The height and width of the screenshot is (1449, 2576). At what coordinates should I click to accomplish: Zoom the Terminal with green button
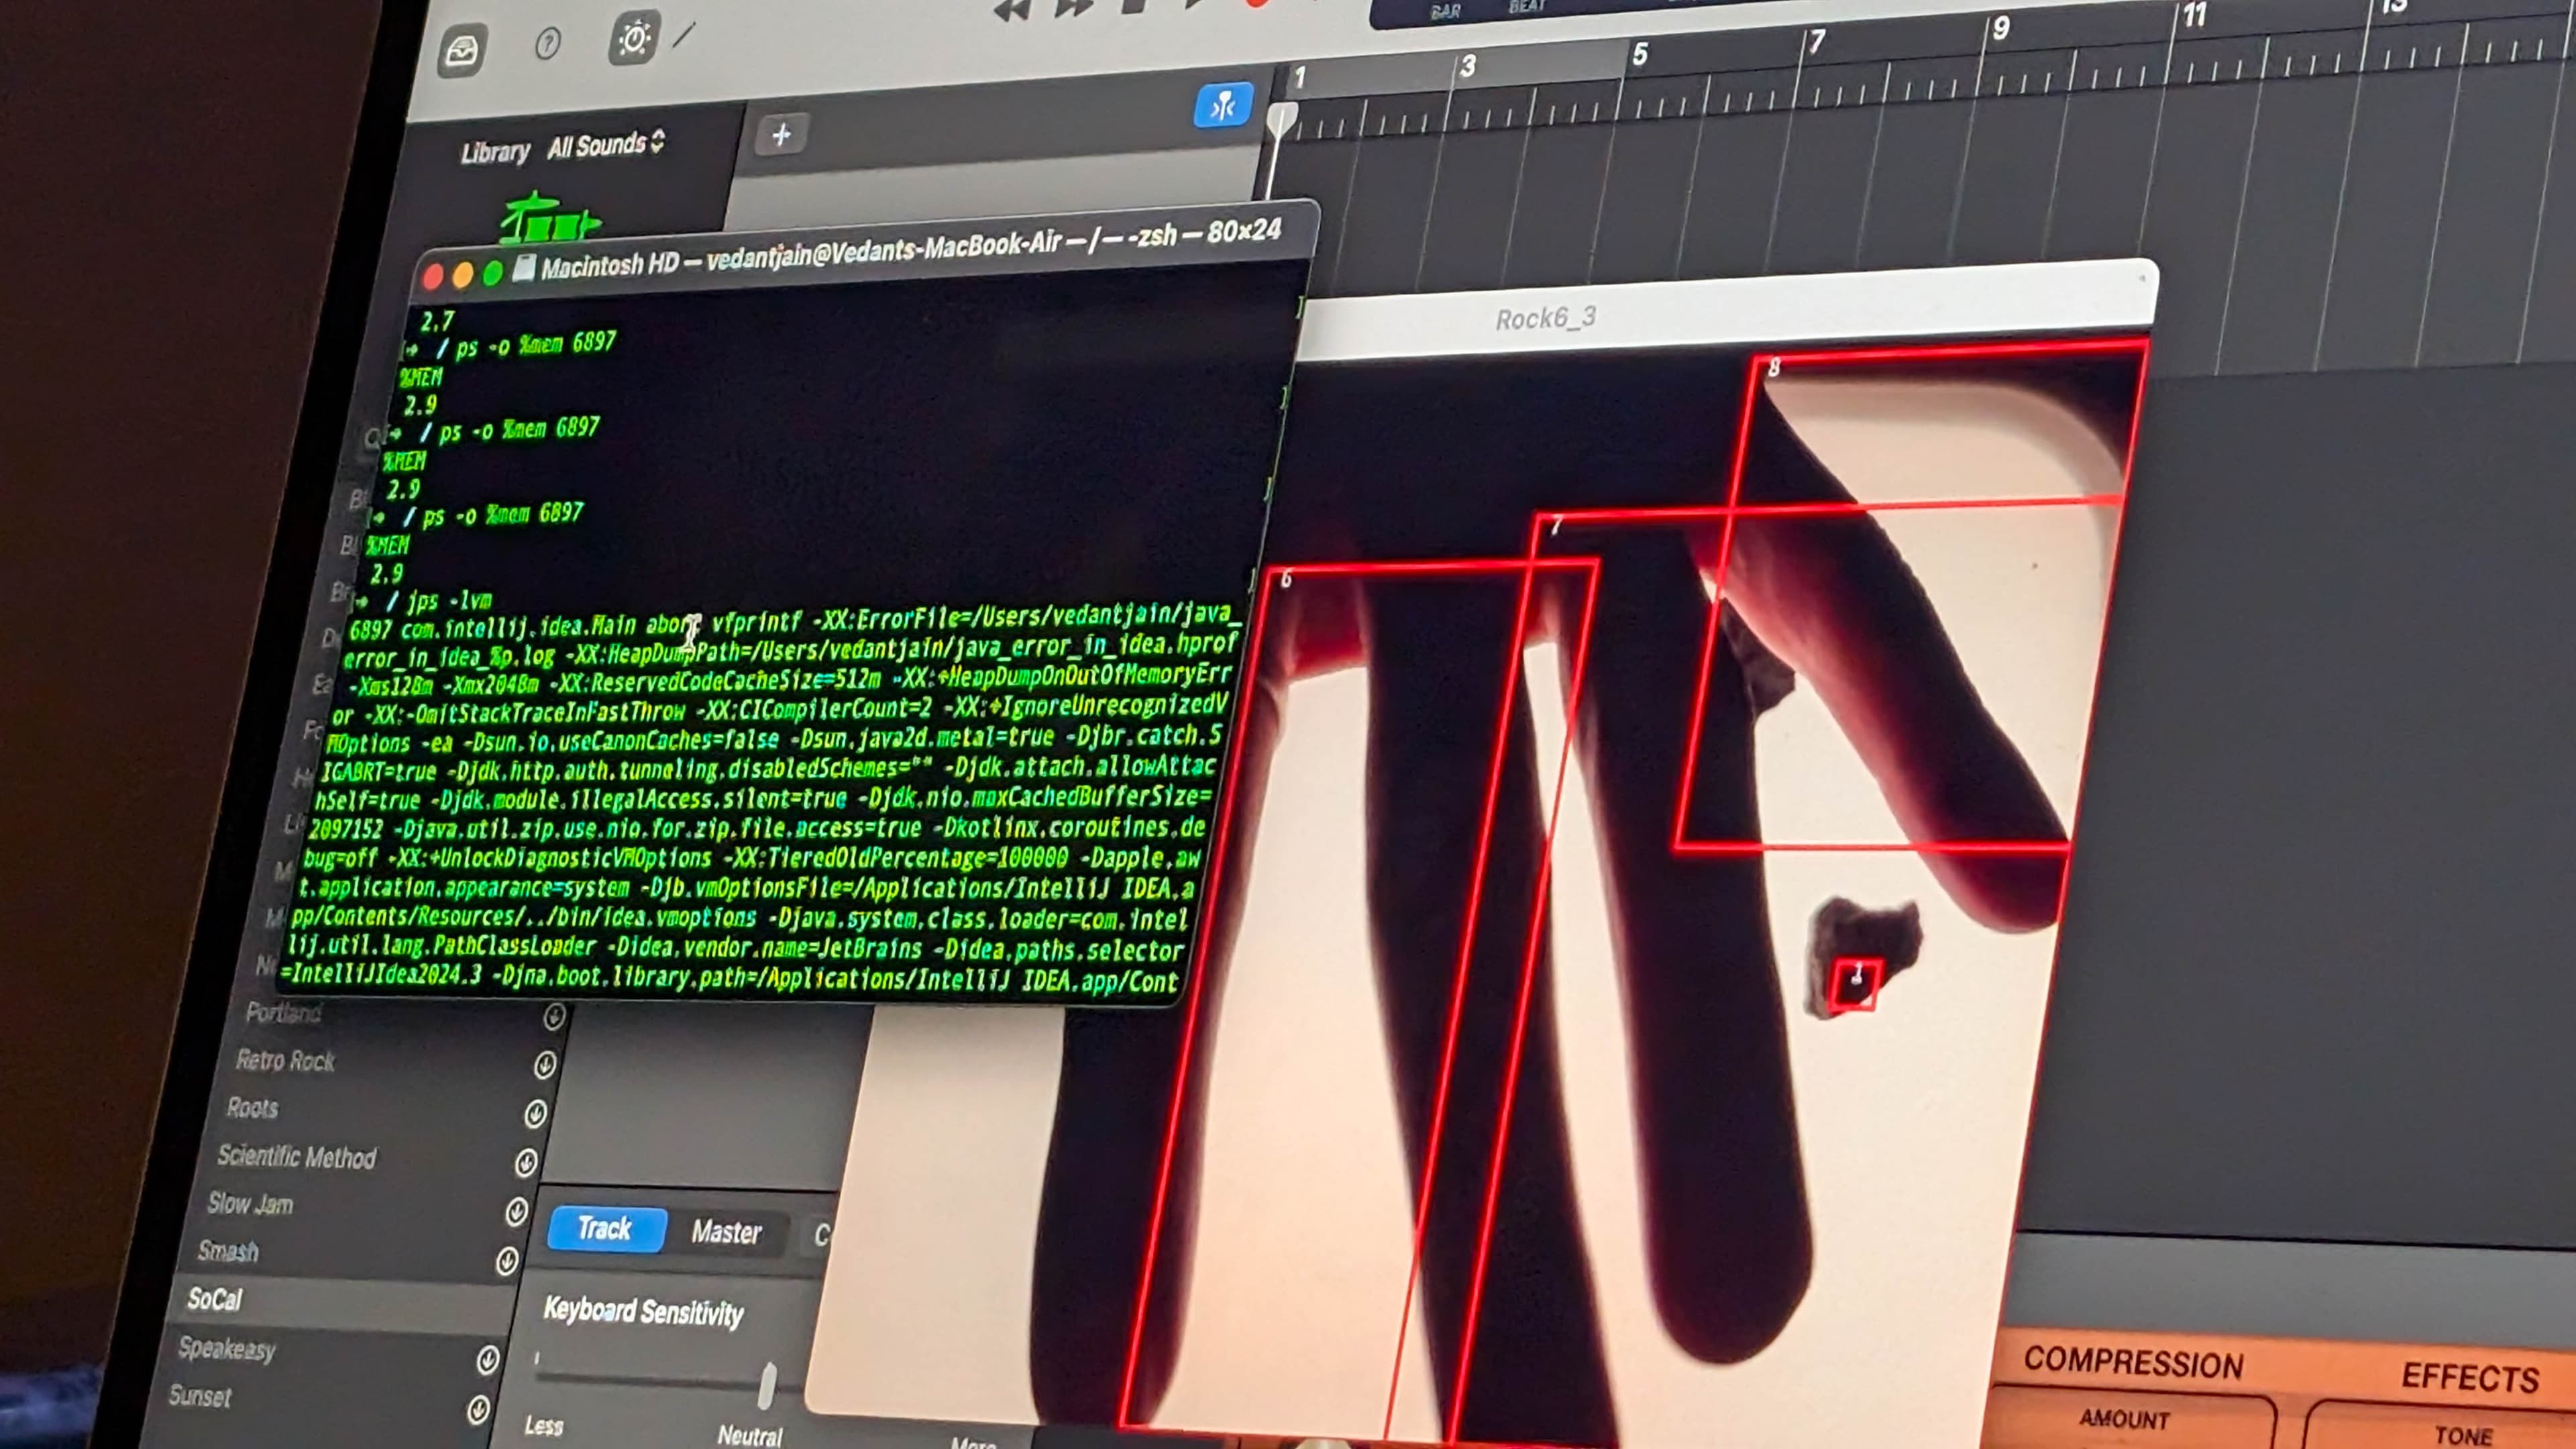(492, 273)
